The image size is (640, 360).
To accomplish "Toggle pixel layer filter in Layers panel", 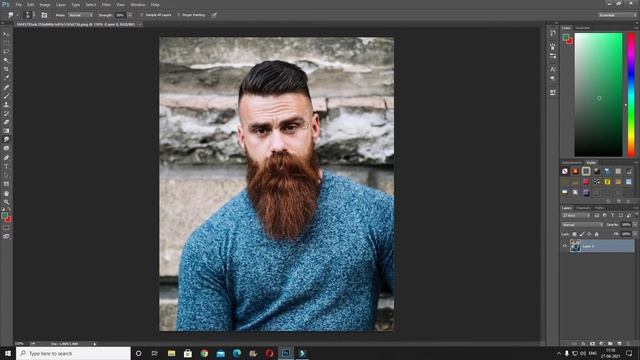I will 597,216.
